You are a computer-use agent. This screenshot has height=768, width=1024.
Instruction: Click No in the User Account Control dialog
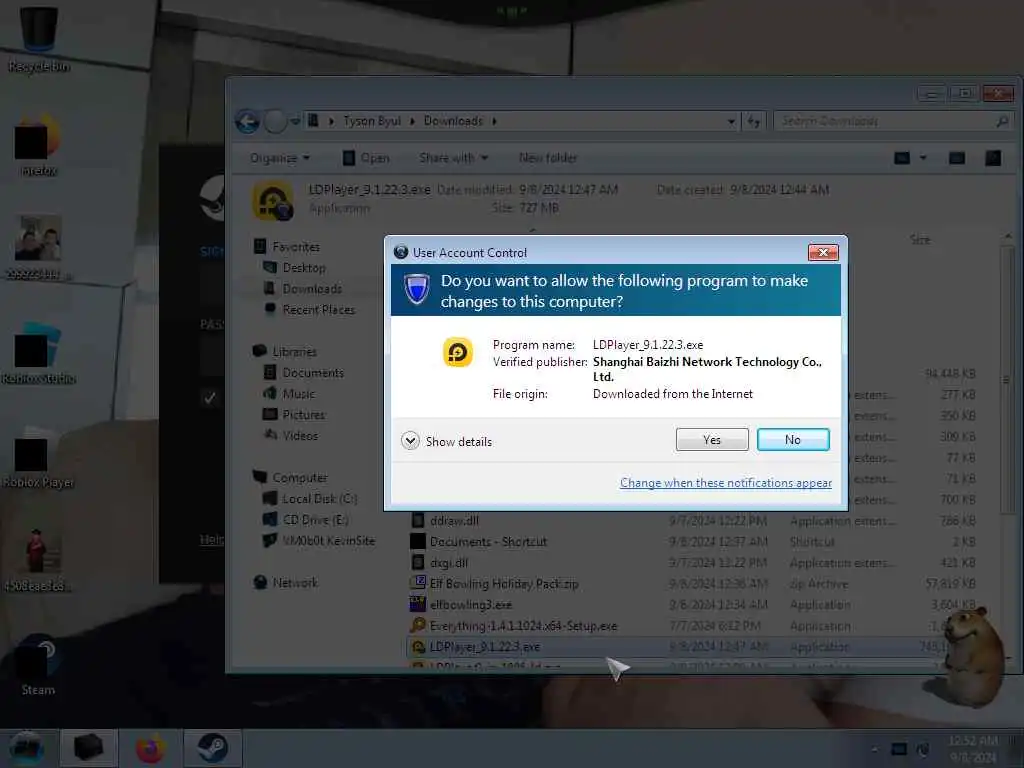click(x=793, y=440)
